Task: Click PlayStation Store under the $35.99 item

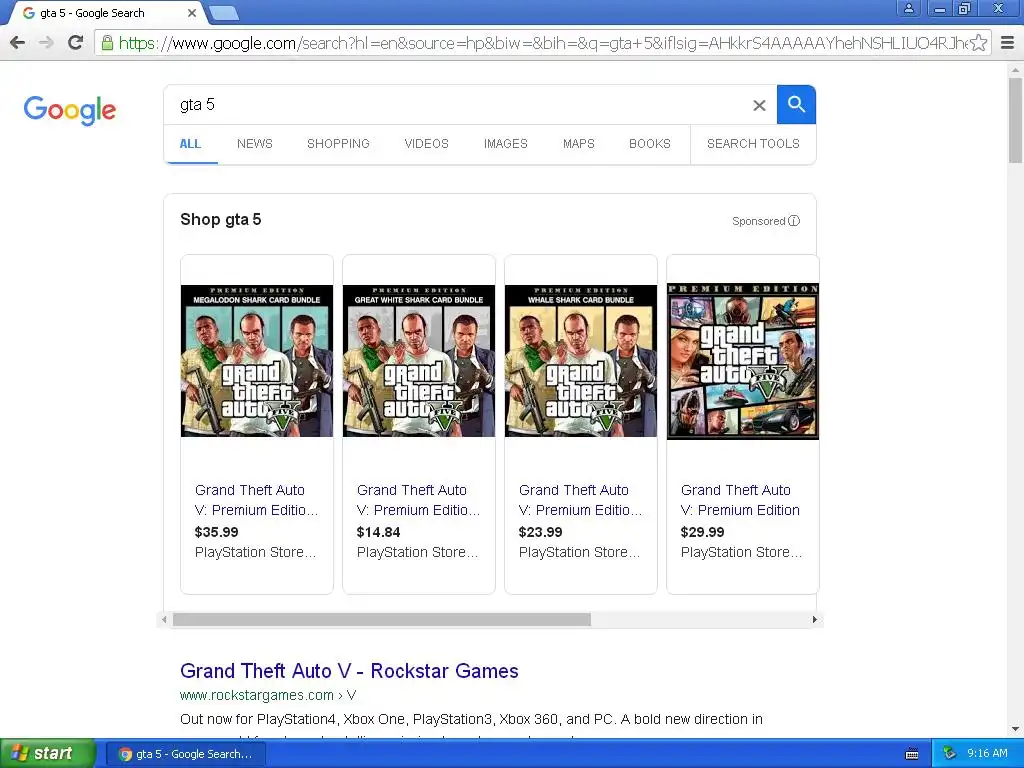Action: click(255, 552)
